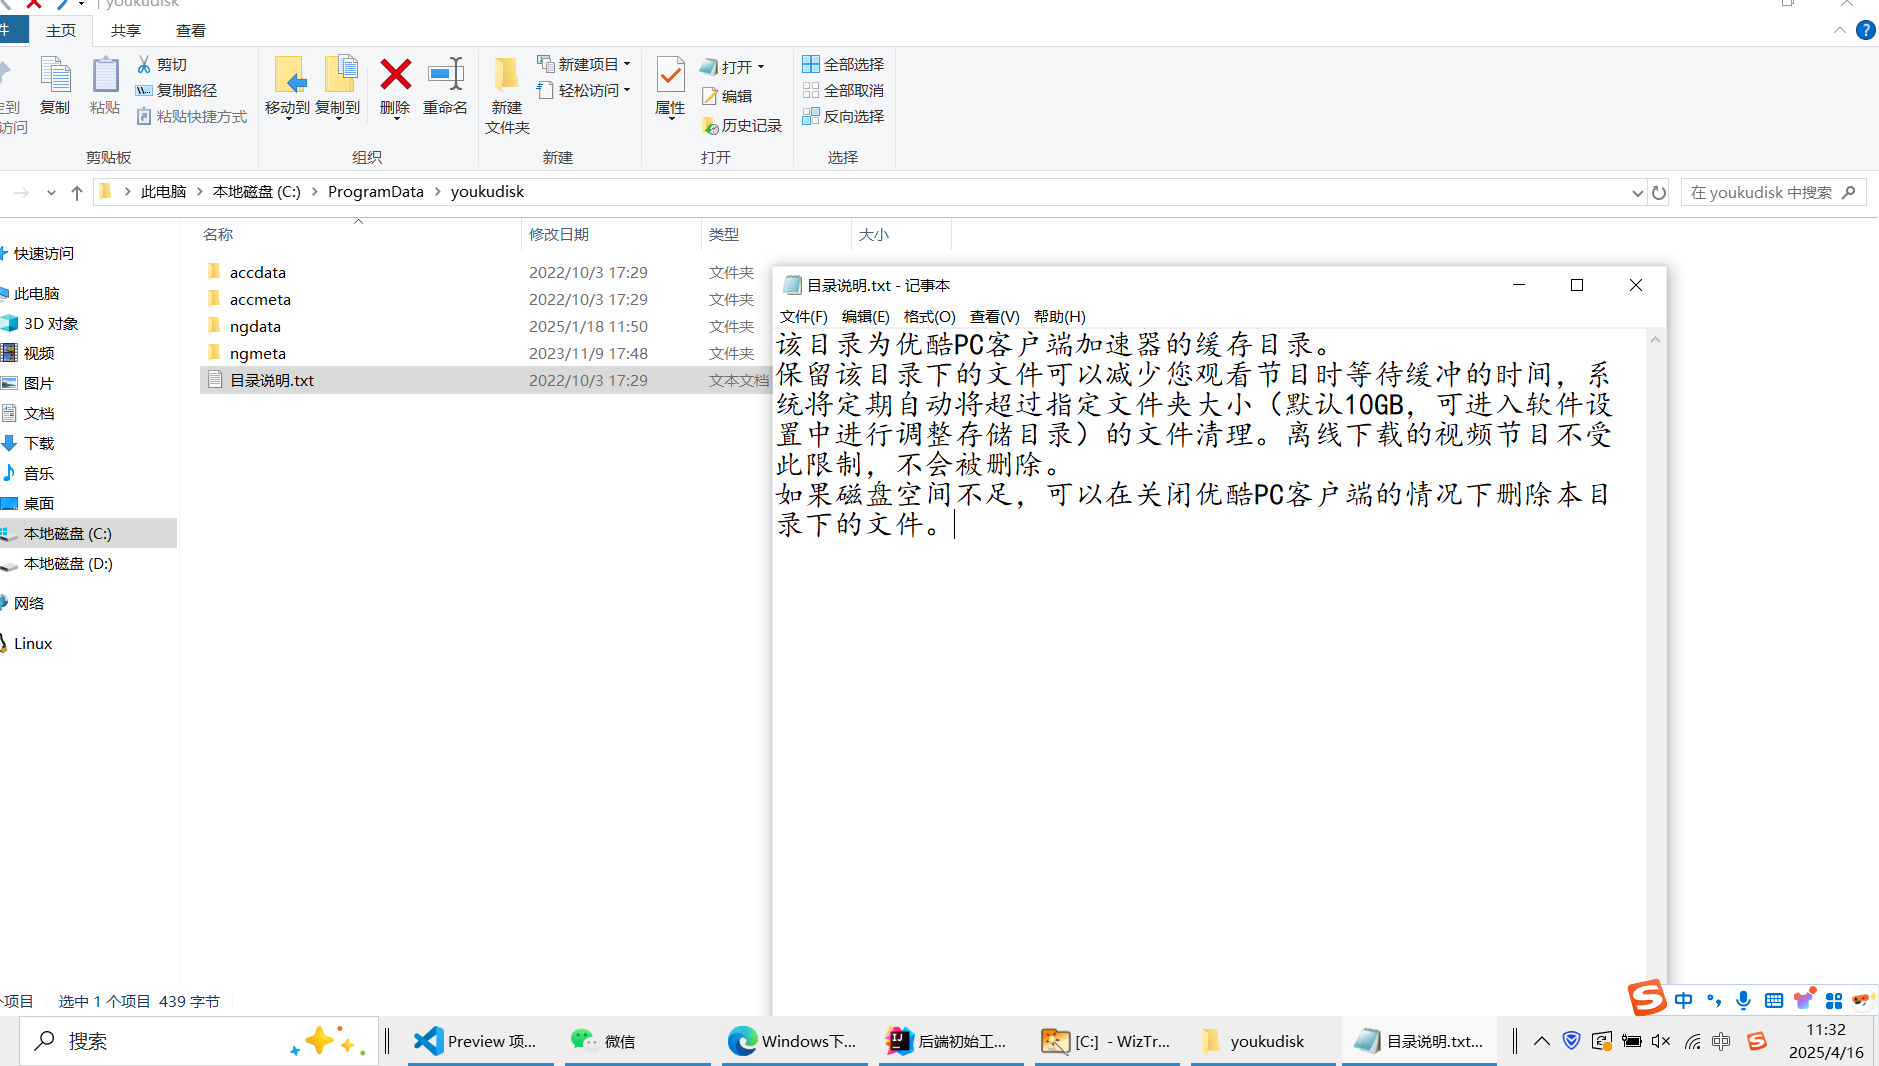Click the Properties icon
Image resolution: width=1879 pixels, height=1066 pixels.
coord(670,75)
